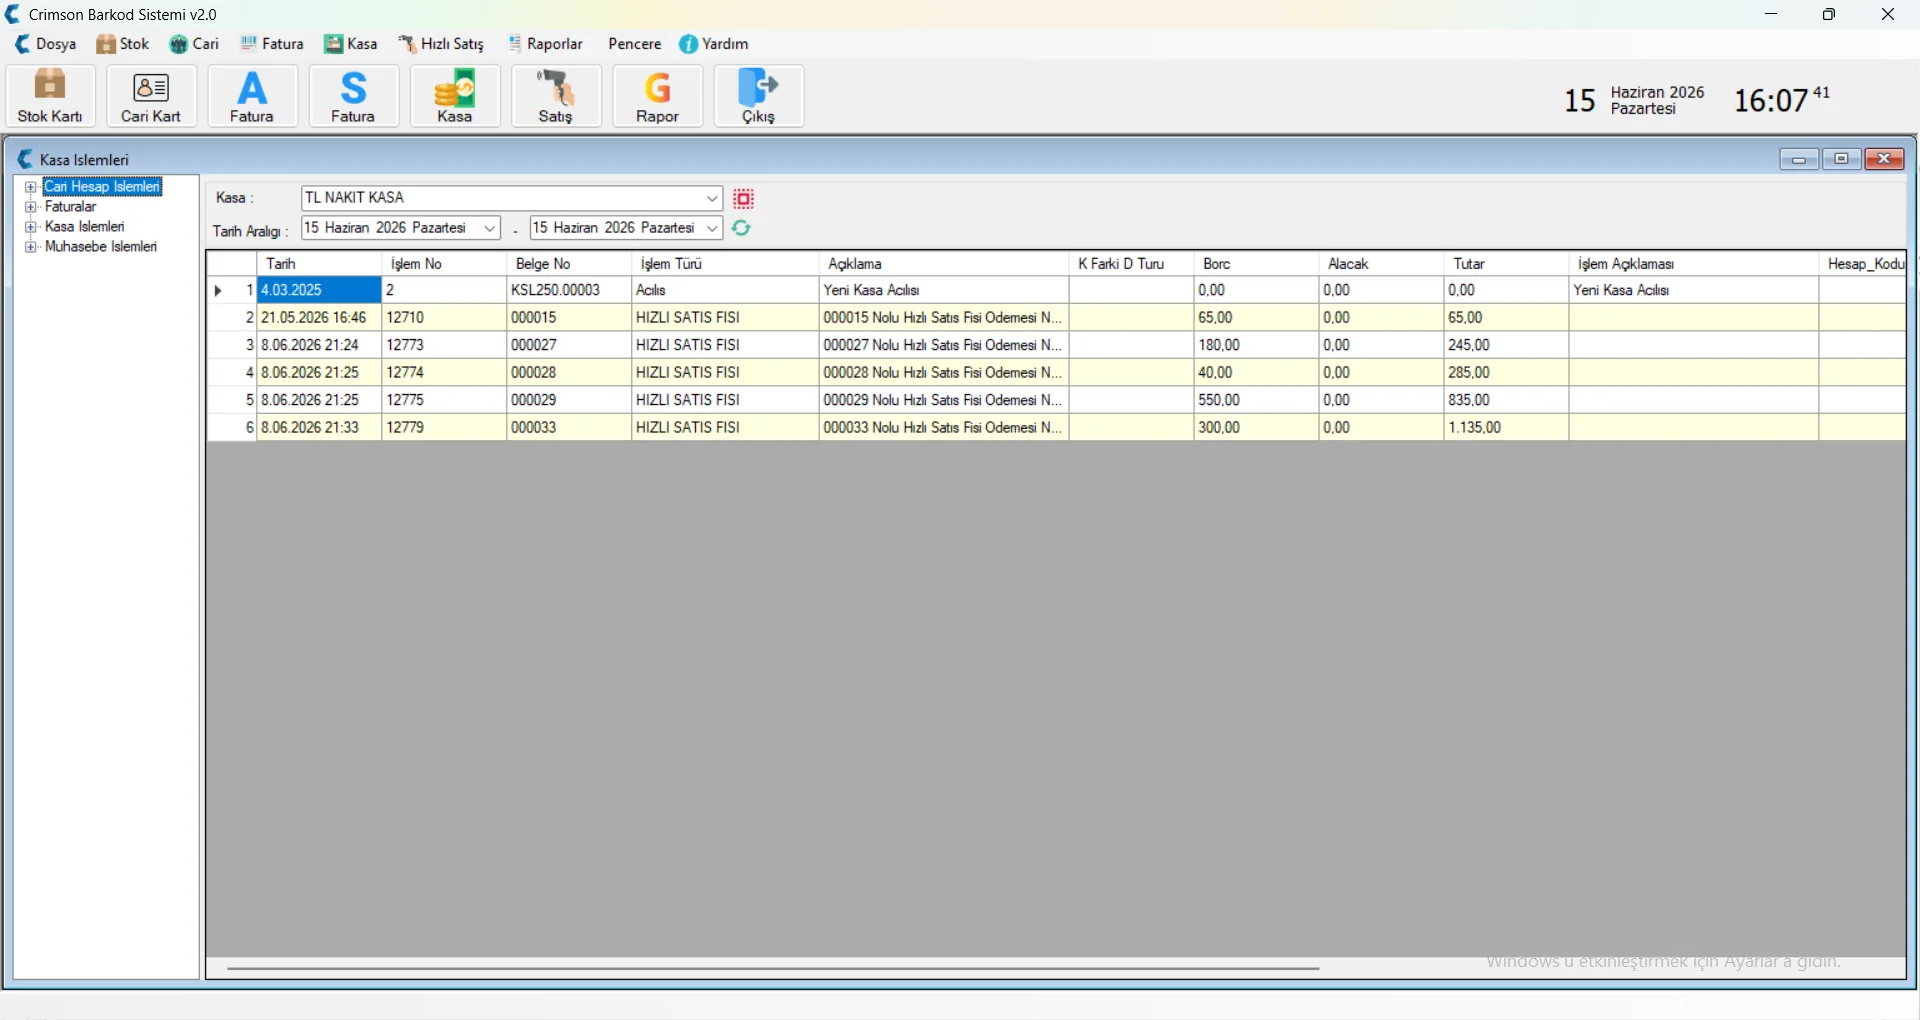
Task: Open the Cari menu
Action: [x=195, y=44]
